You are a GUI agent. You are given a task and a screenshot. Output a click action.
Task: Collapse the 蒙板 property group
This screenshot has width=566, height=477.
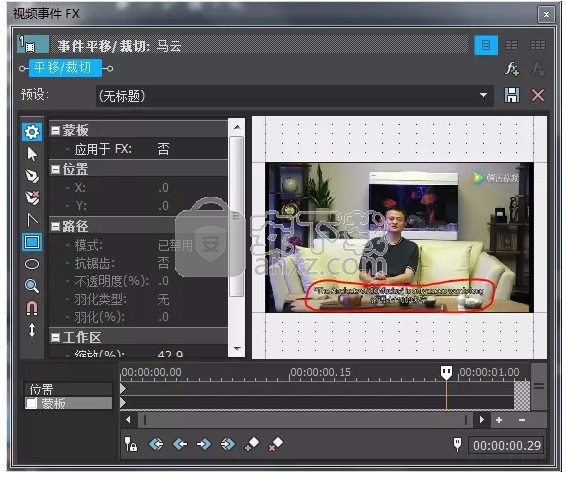(55, 130)
